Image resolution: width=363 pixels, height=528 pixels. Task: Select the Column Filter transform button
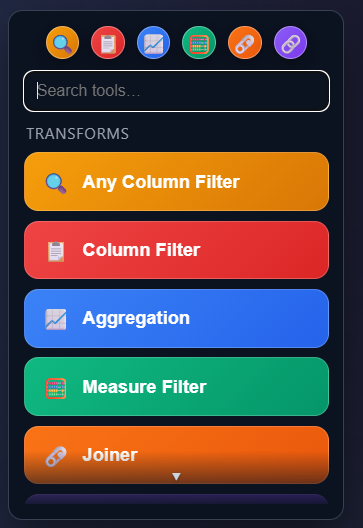coord(176,250)
